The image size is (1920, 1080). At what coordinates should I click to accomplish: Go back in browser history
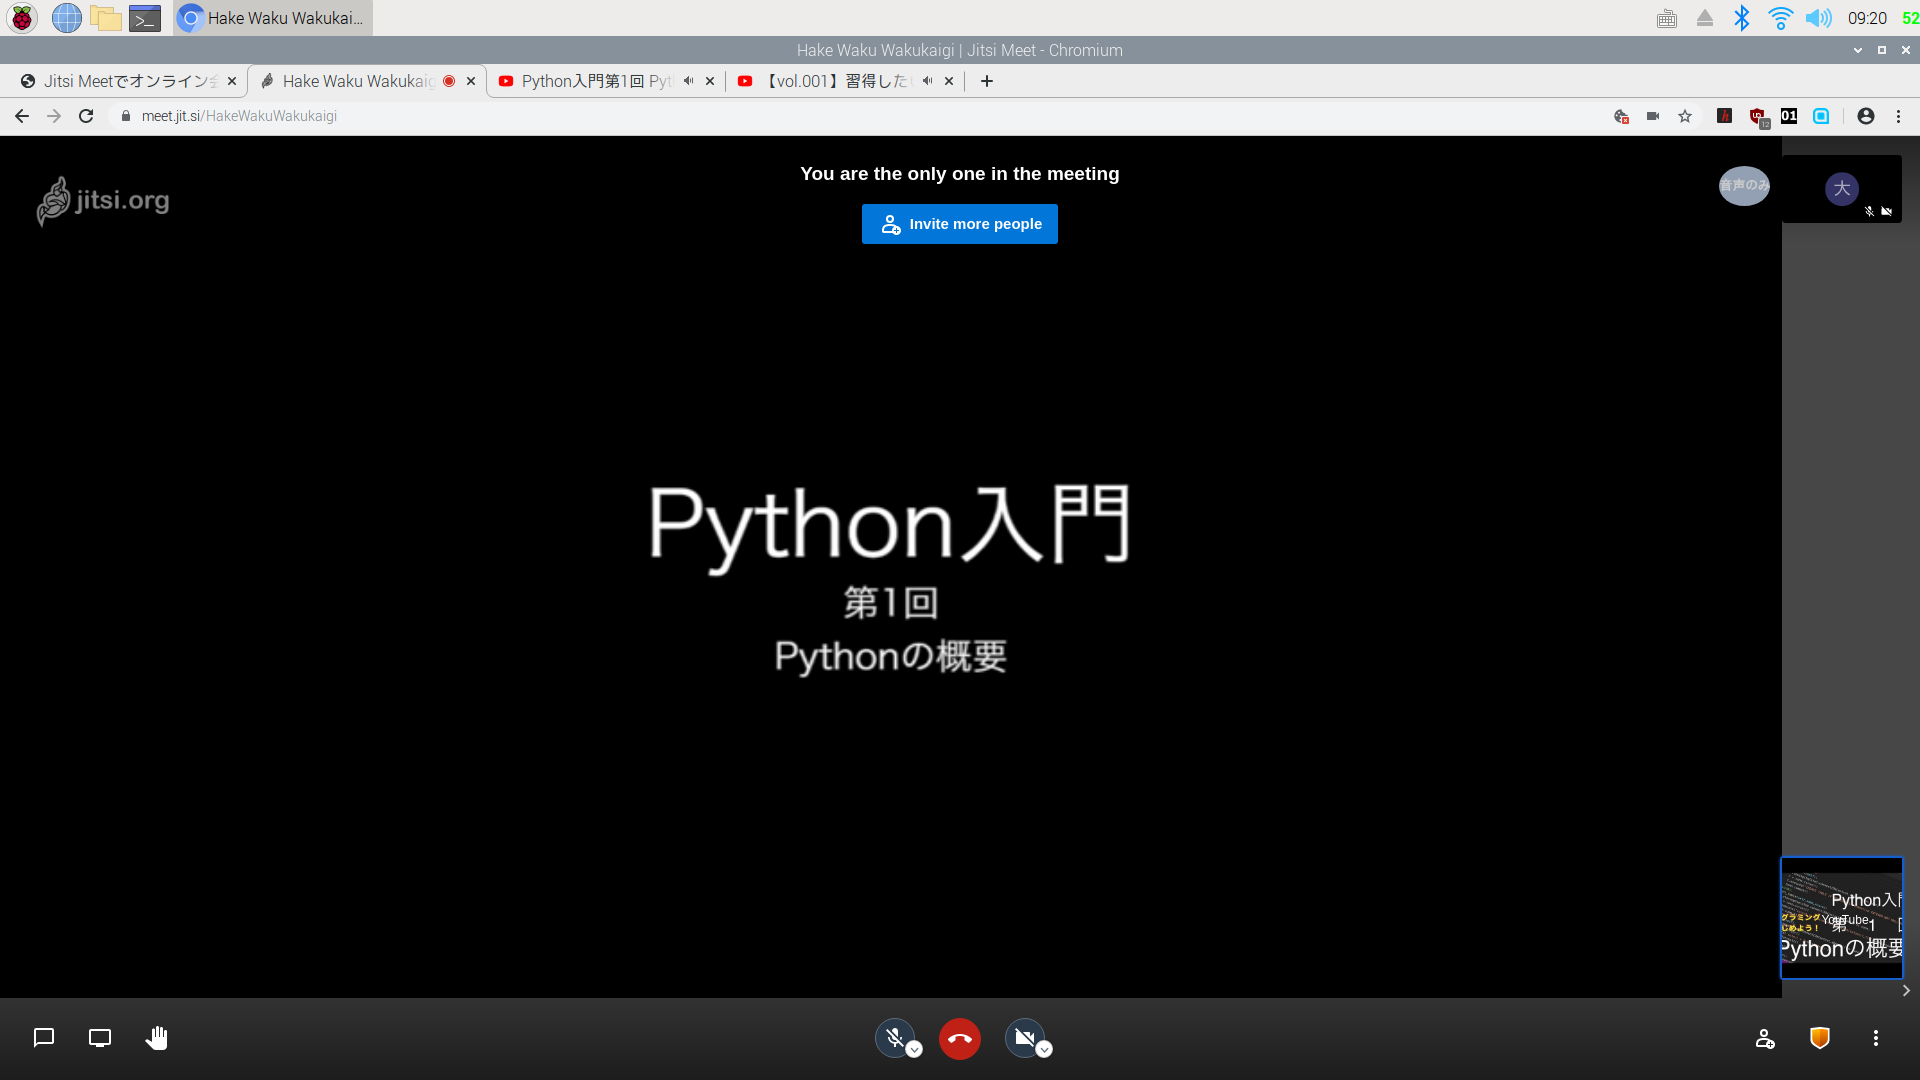click(x=22, y=116)
